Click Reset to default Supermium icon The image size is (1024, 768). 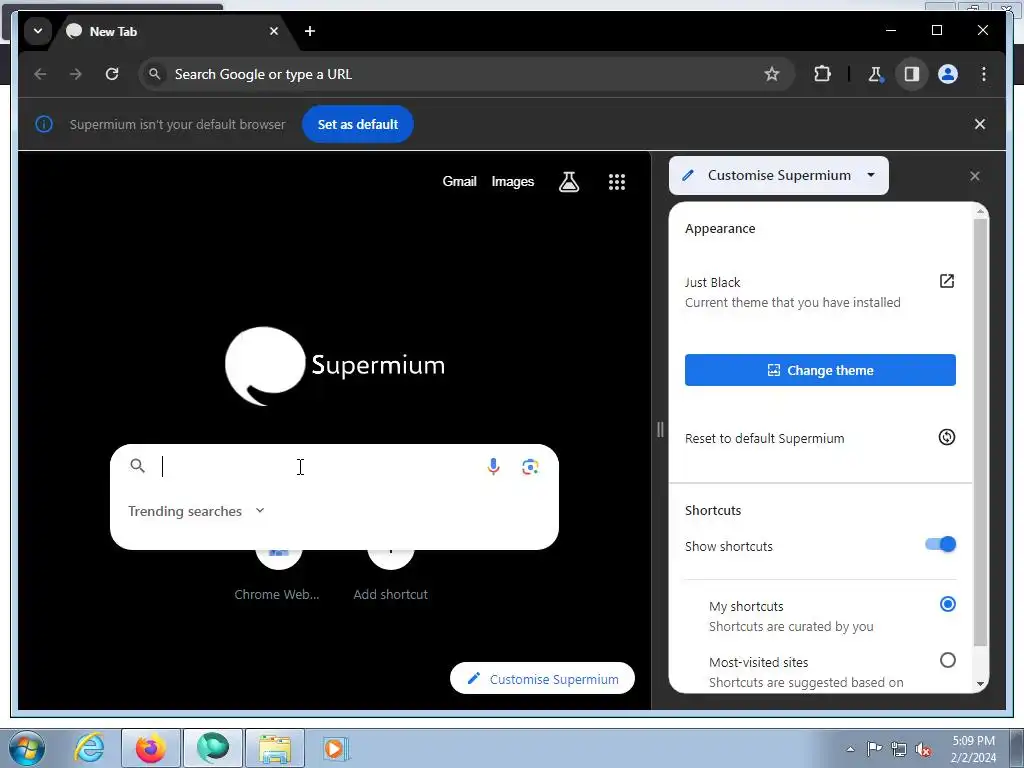(x=946, y=437)
